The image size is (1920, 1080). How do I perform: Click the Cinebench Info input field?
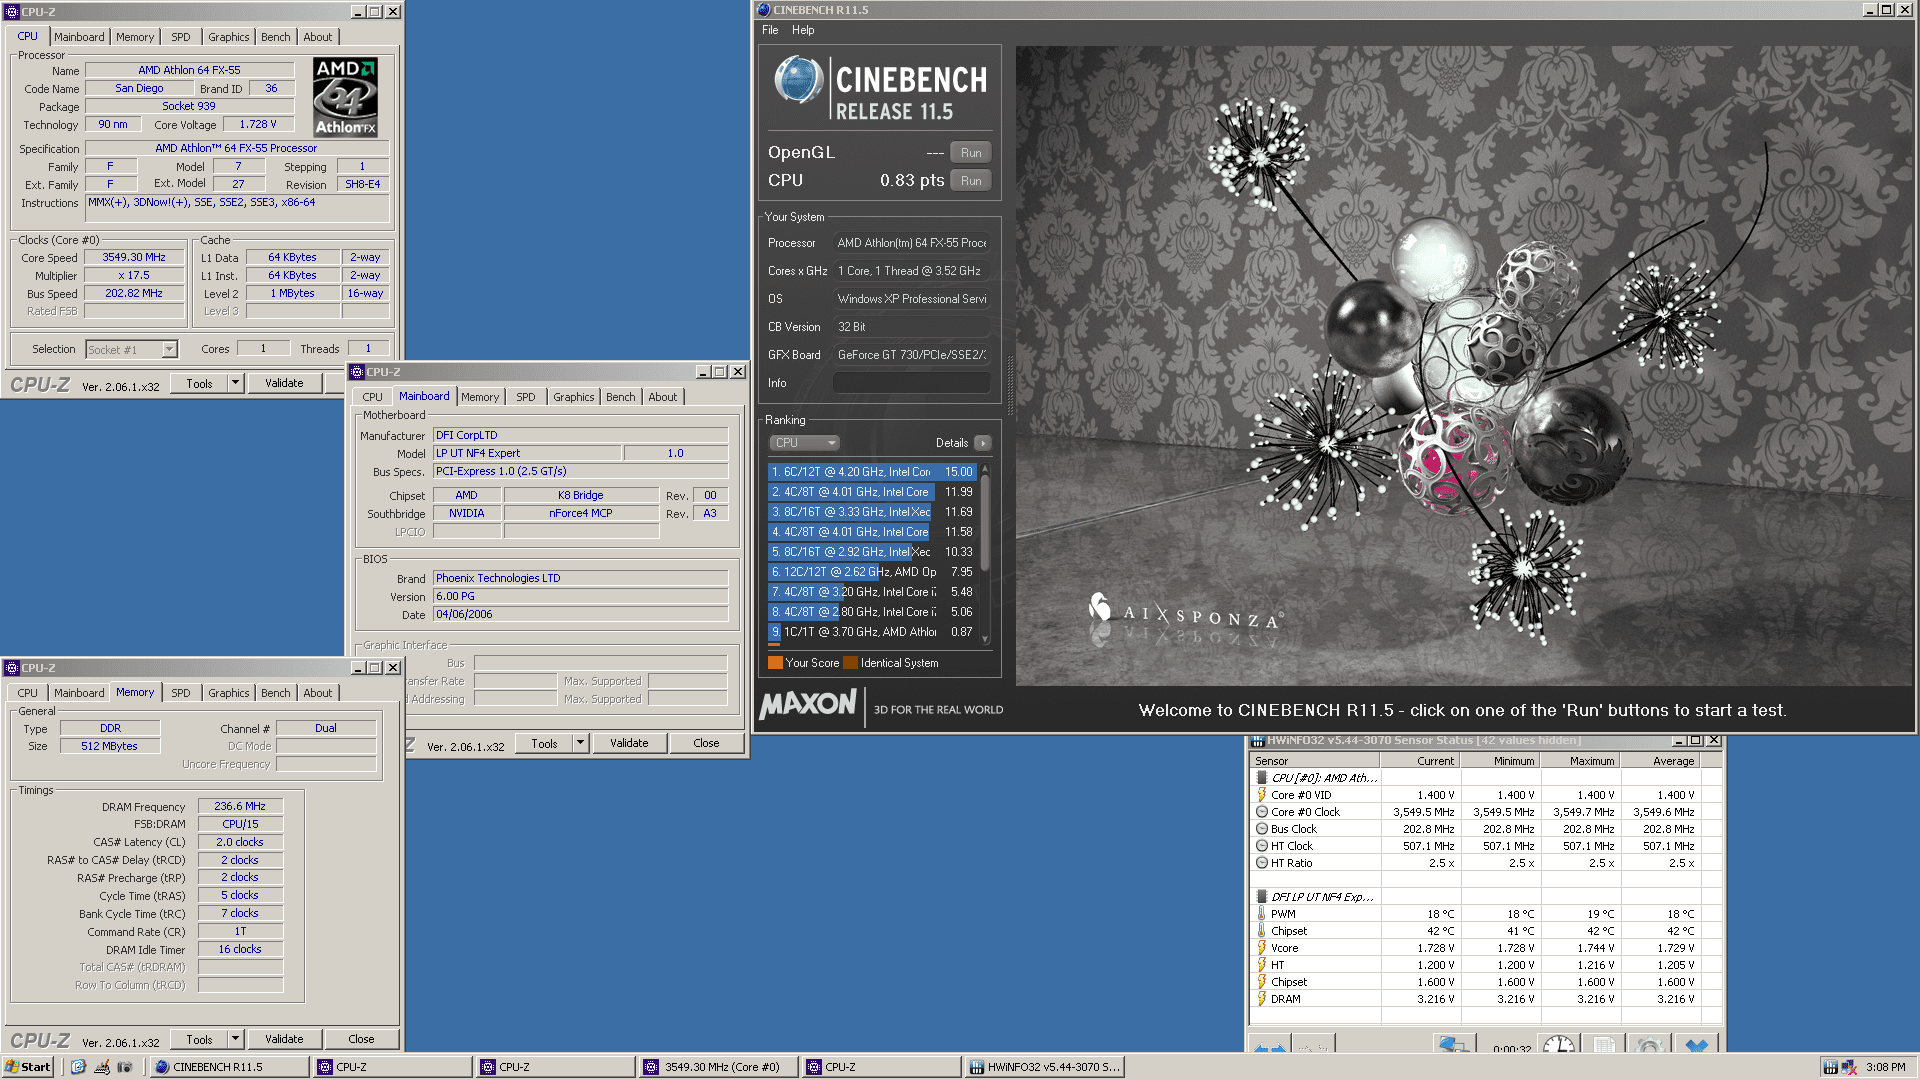click(911, 383)
